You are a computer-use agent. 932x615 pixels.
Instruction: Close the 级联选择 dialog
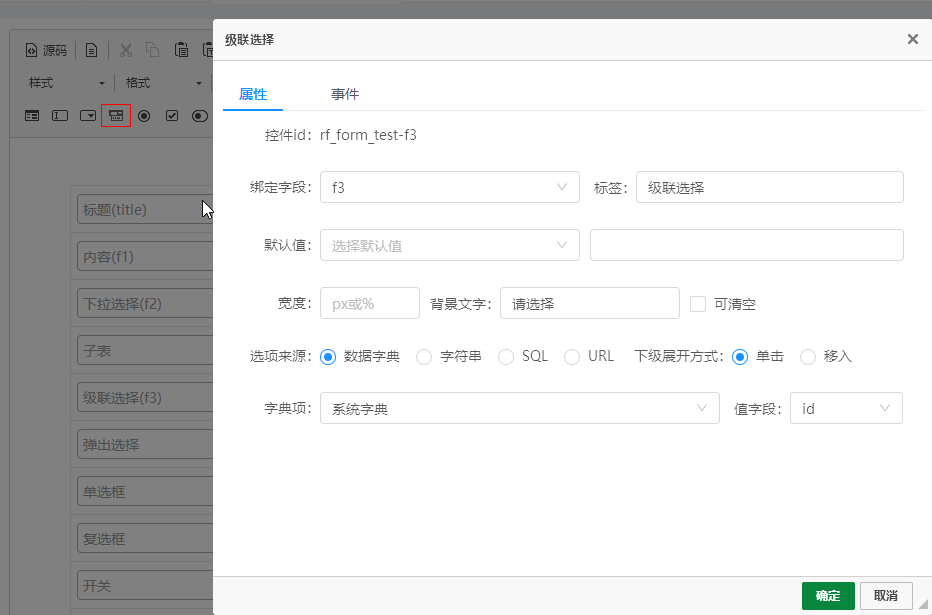click(912, 39)
